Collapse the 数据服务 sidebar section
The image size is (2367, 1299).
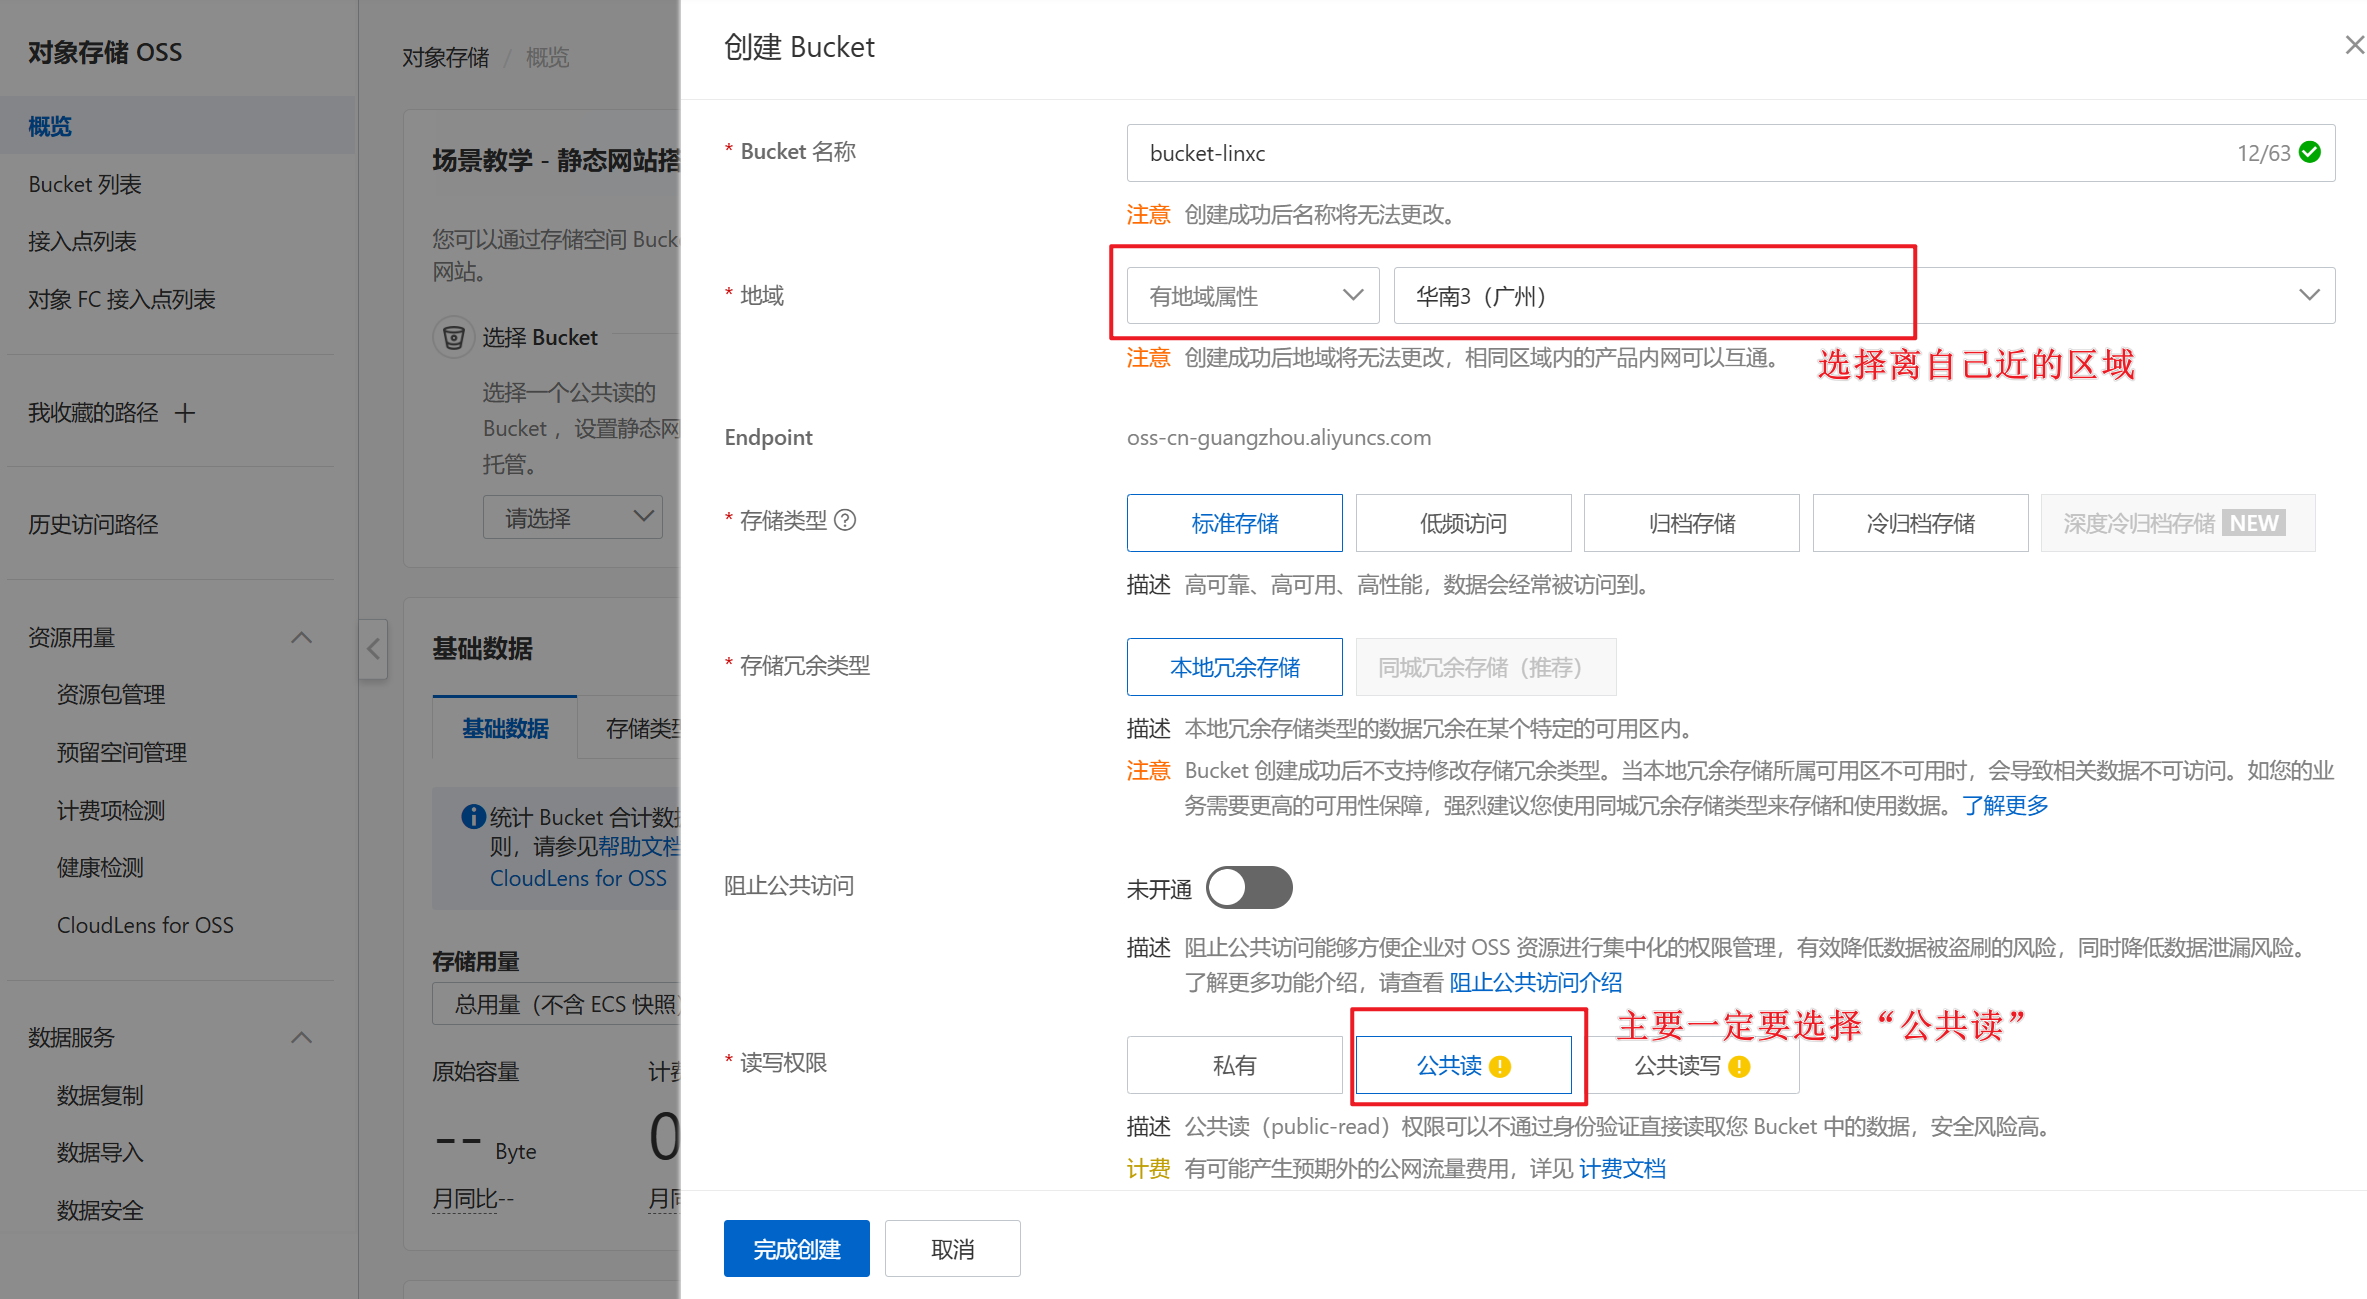301,1037
